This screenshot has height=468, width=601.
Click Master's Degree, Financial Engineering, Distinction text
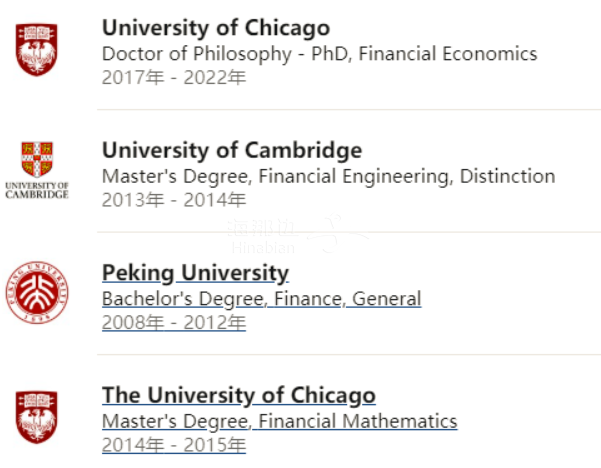coord(328,176)
